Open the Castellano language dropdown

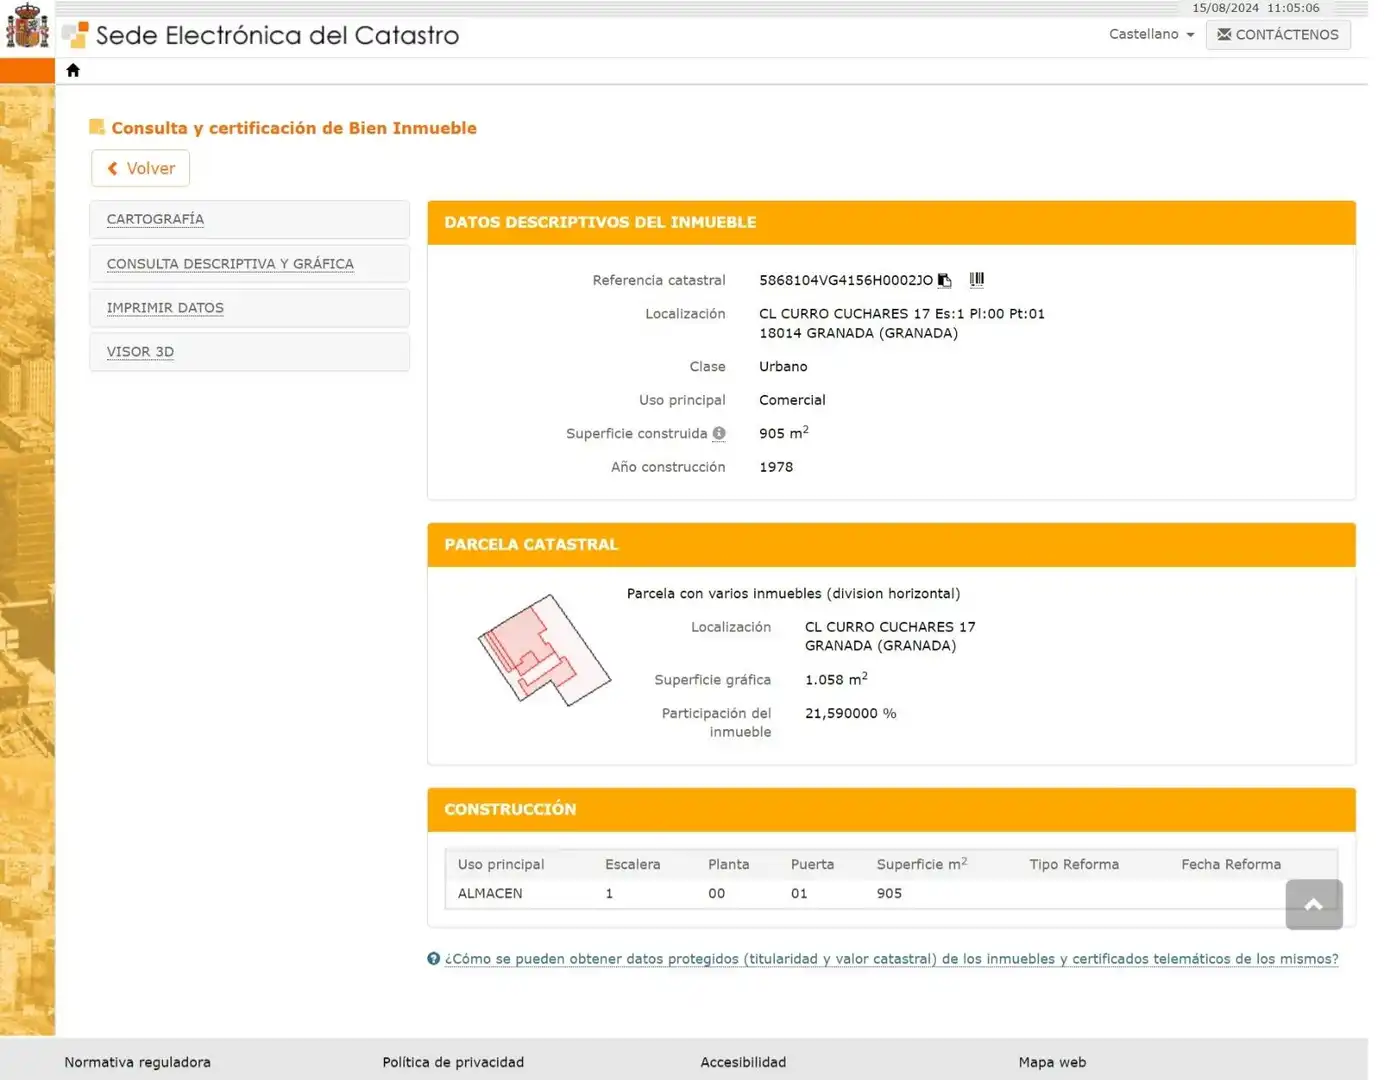(1151, 34)
